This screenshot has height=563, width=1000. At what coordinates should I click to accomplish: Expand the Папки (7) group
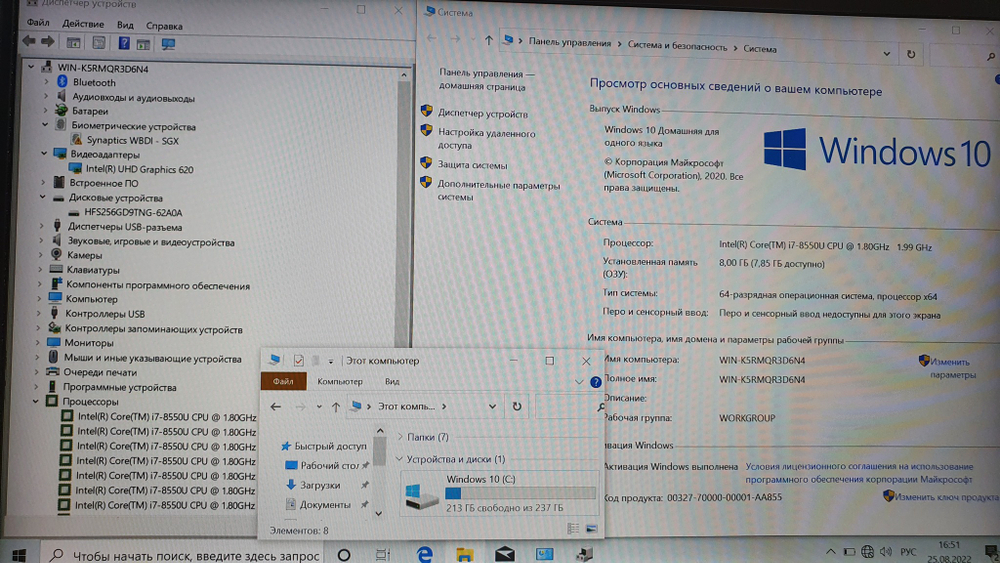tap(400, 437)
